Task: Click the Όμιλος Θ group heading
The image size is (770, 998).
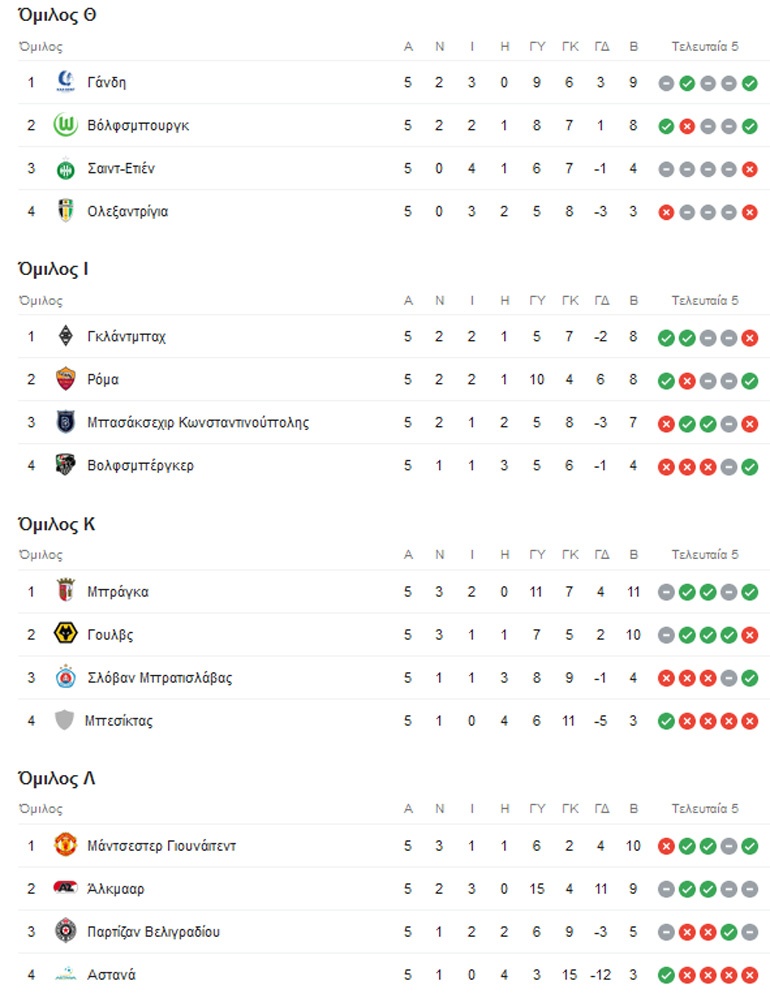Action: [x=57, y=15]
